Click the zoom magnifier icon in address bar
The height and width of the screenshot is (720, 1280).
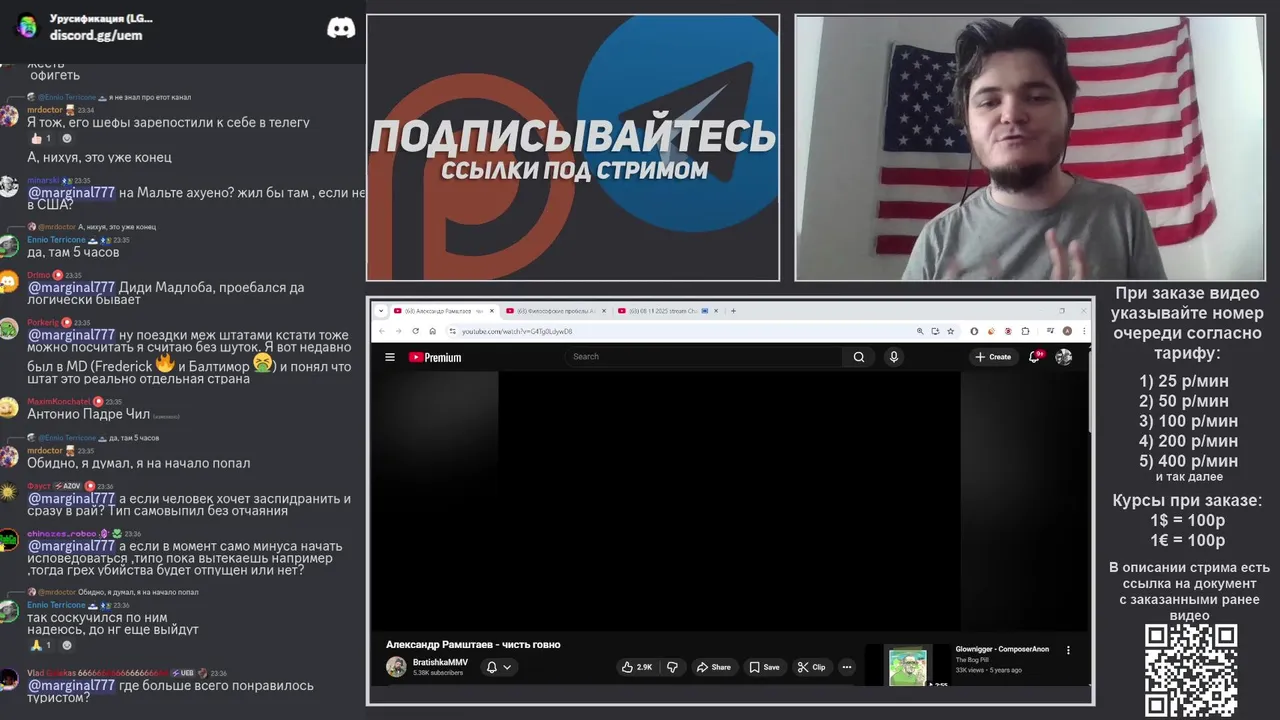point(920,331)
